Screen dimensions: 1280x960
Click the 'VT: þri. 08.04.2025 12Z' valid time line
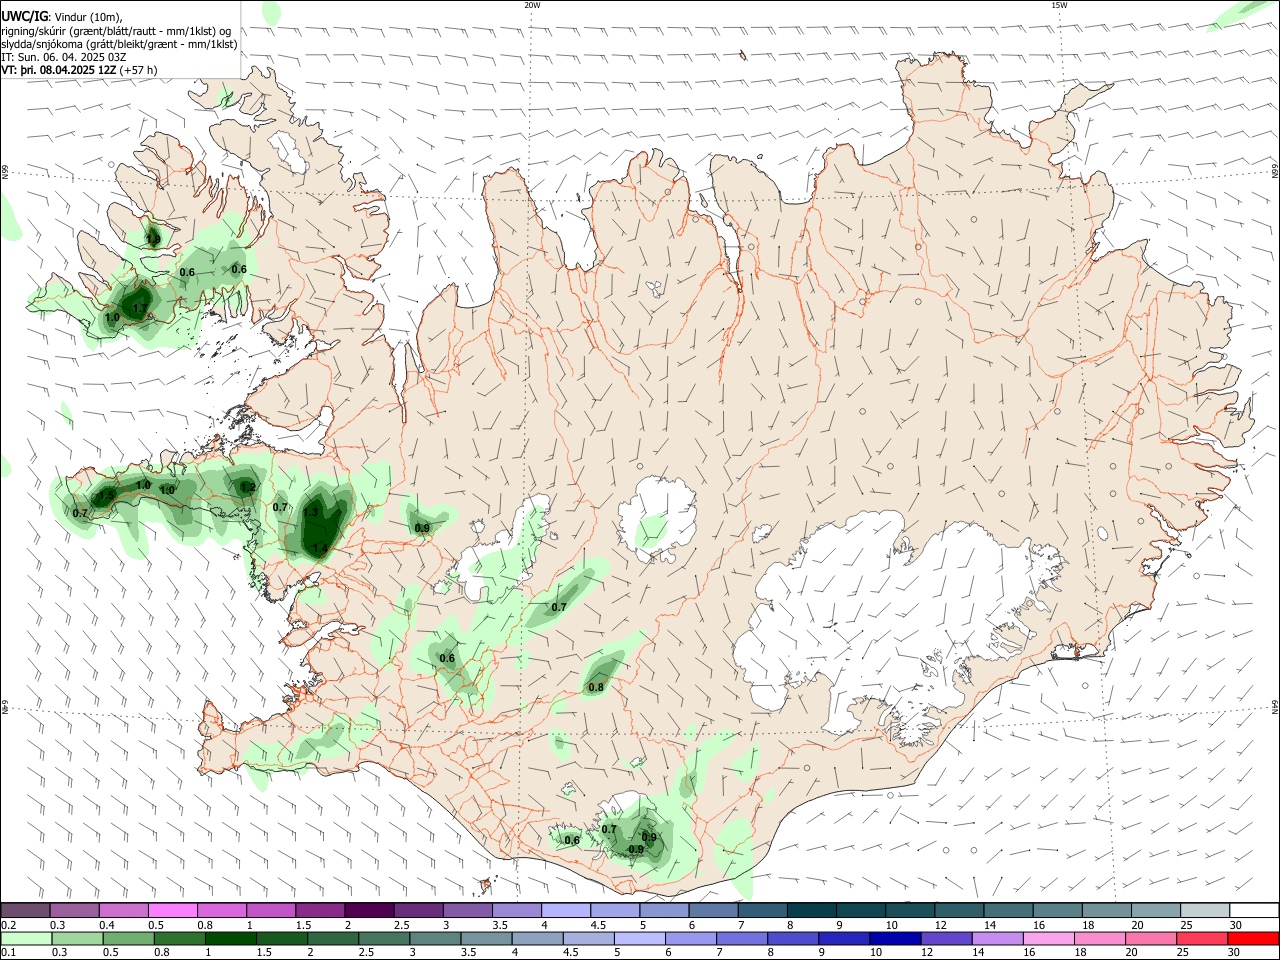59,70
